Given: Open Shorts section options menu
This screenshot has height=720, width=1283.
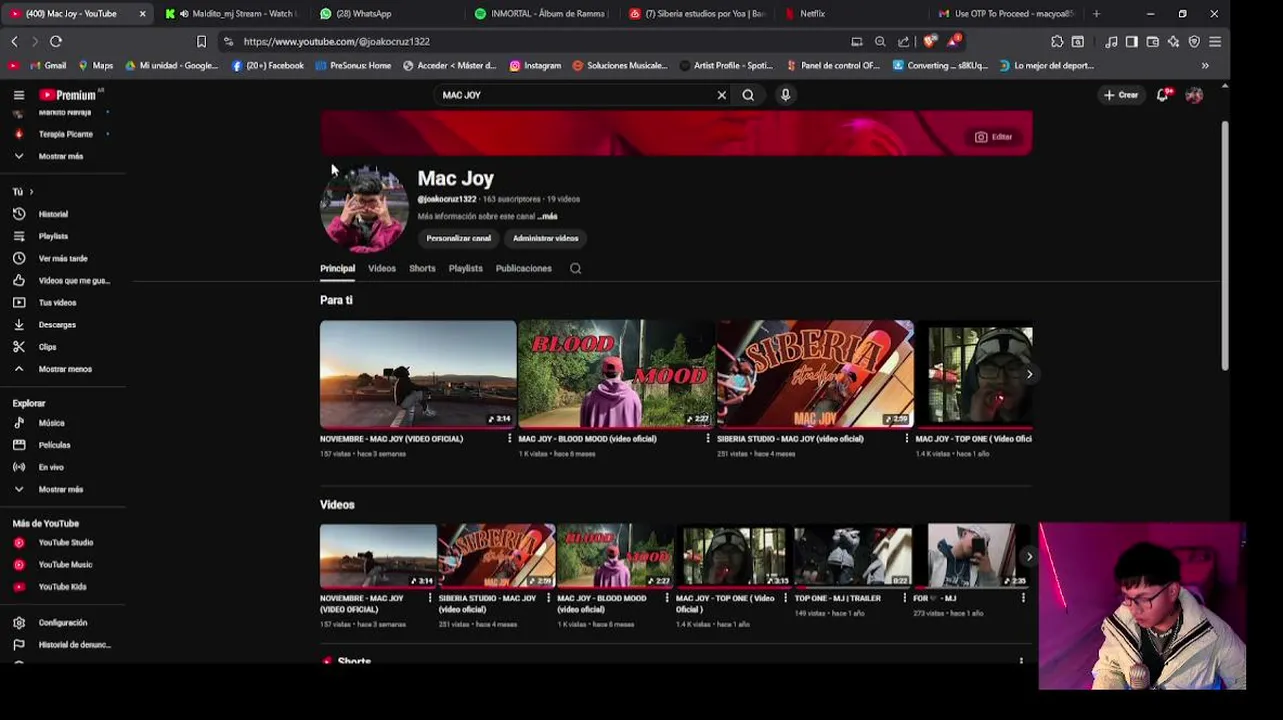Looking at the screenshot, I should (1021, 661).
